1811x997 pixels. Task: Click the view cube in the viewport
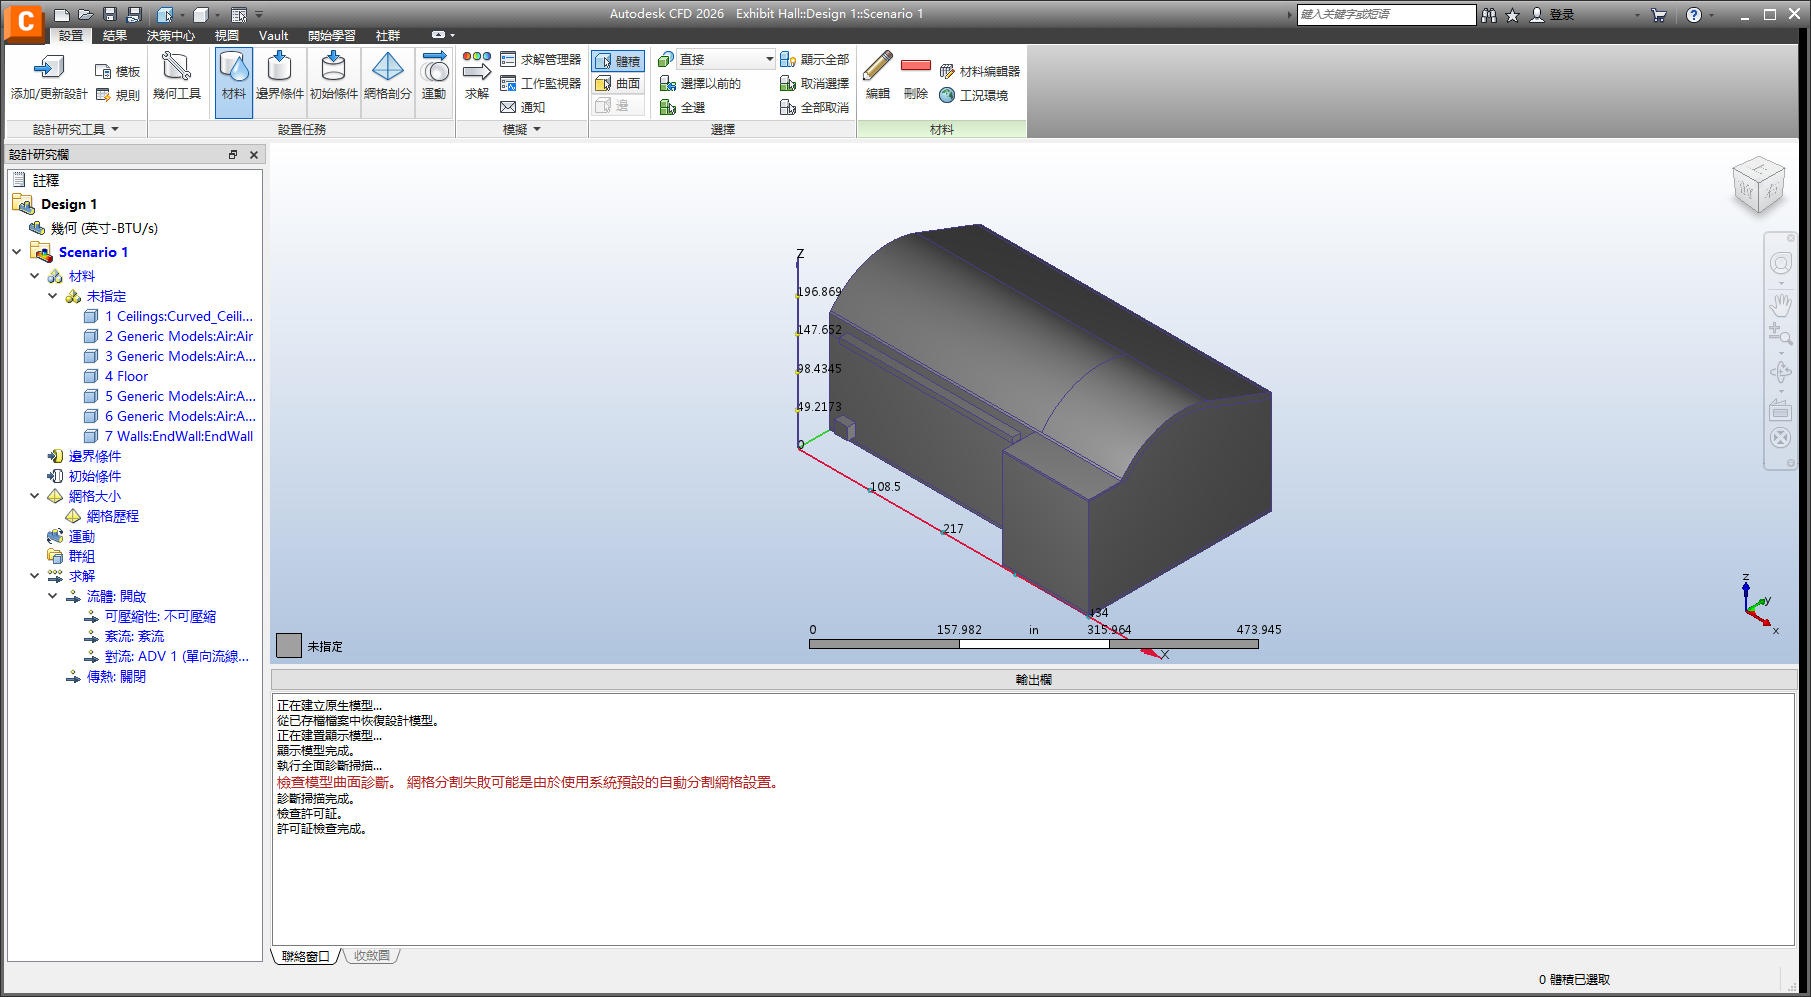coord(1758,185)
